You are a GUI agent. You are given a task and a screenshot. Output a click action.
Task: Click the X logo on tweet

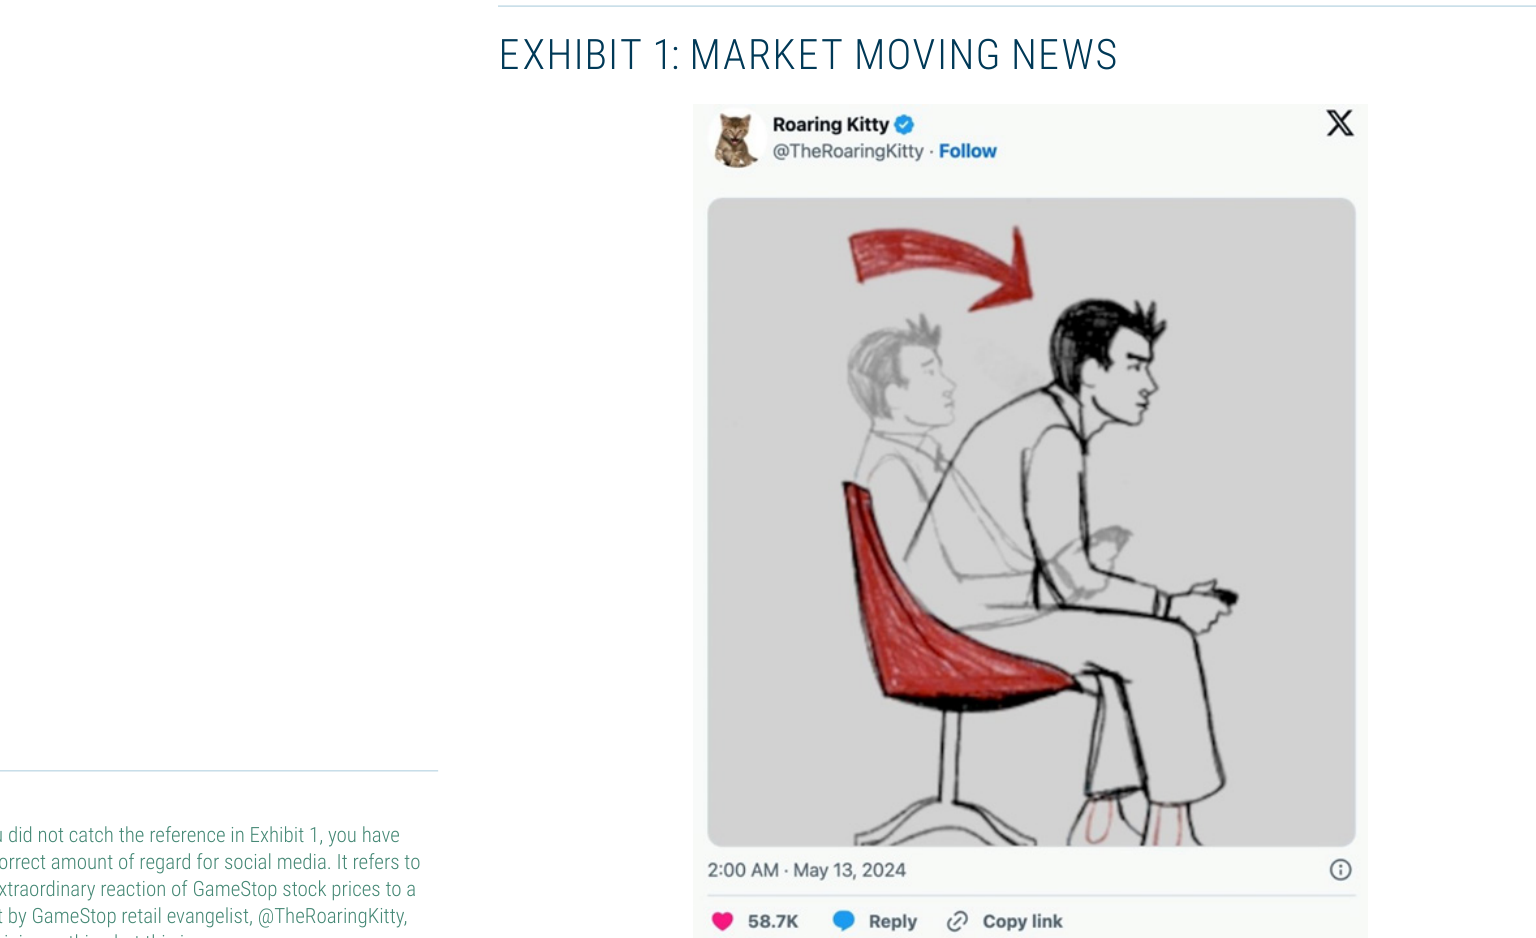tap(1340, 123)
